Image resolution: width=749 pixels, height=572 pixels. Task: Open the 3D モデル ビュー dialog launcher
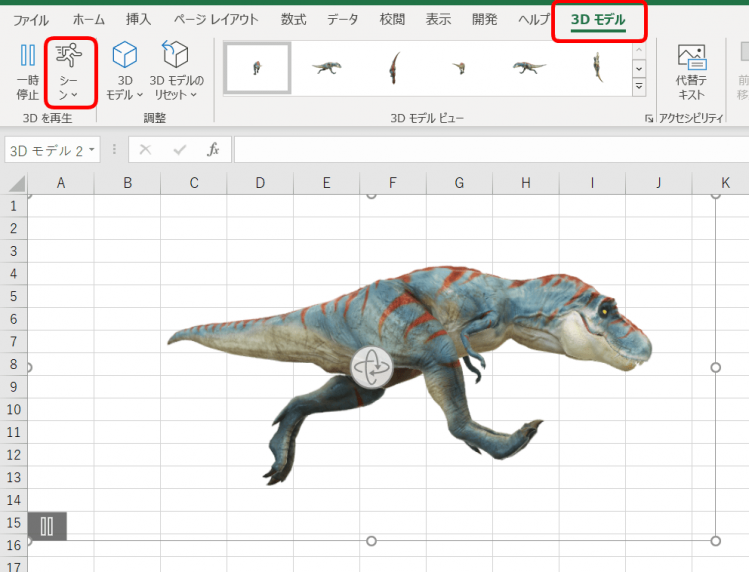coord(649,119)
